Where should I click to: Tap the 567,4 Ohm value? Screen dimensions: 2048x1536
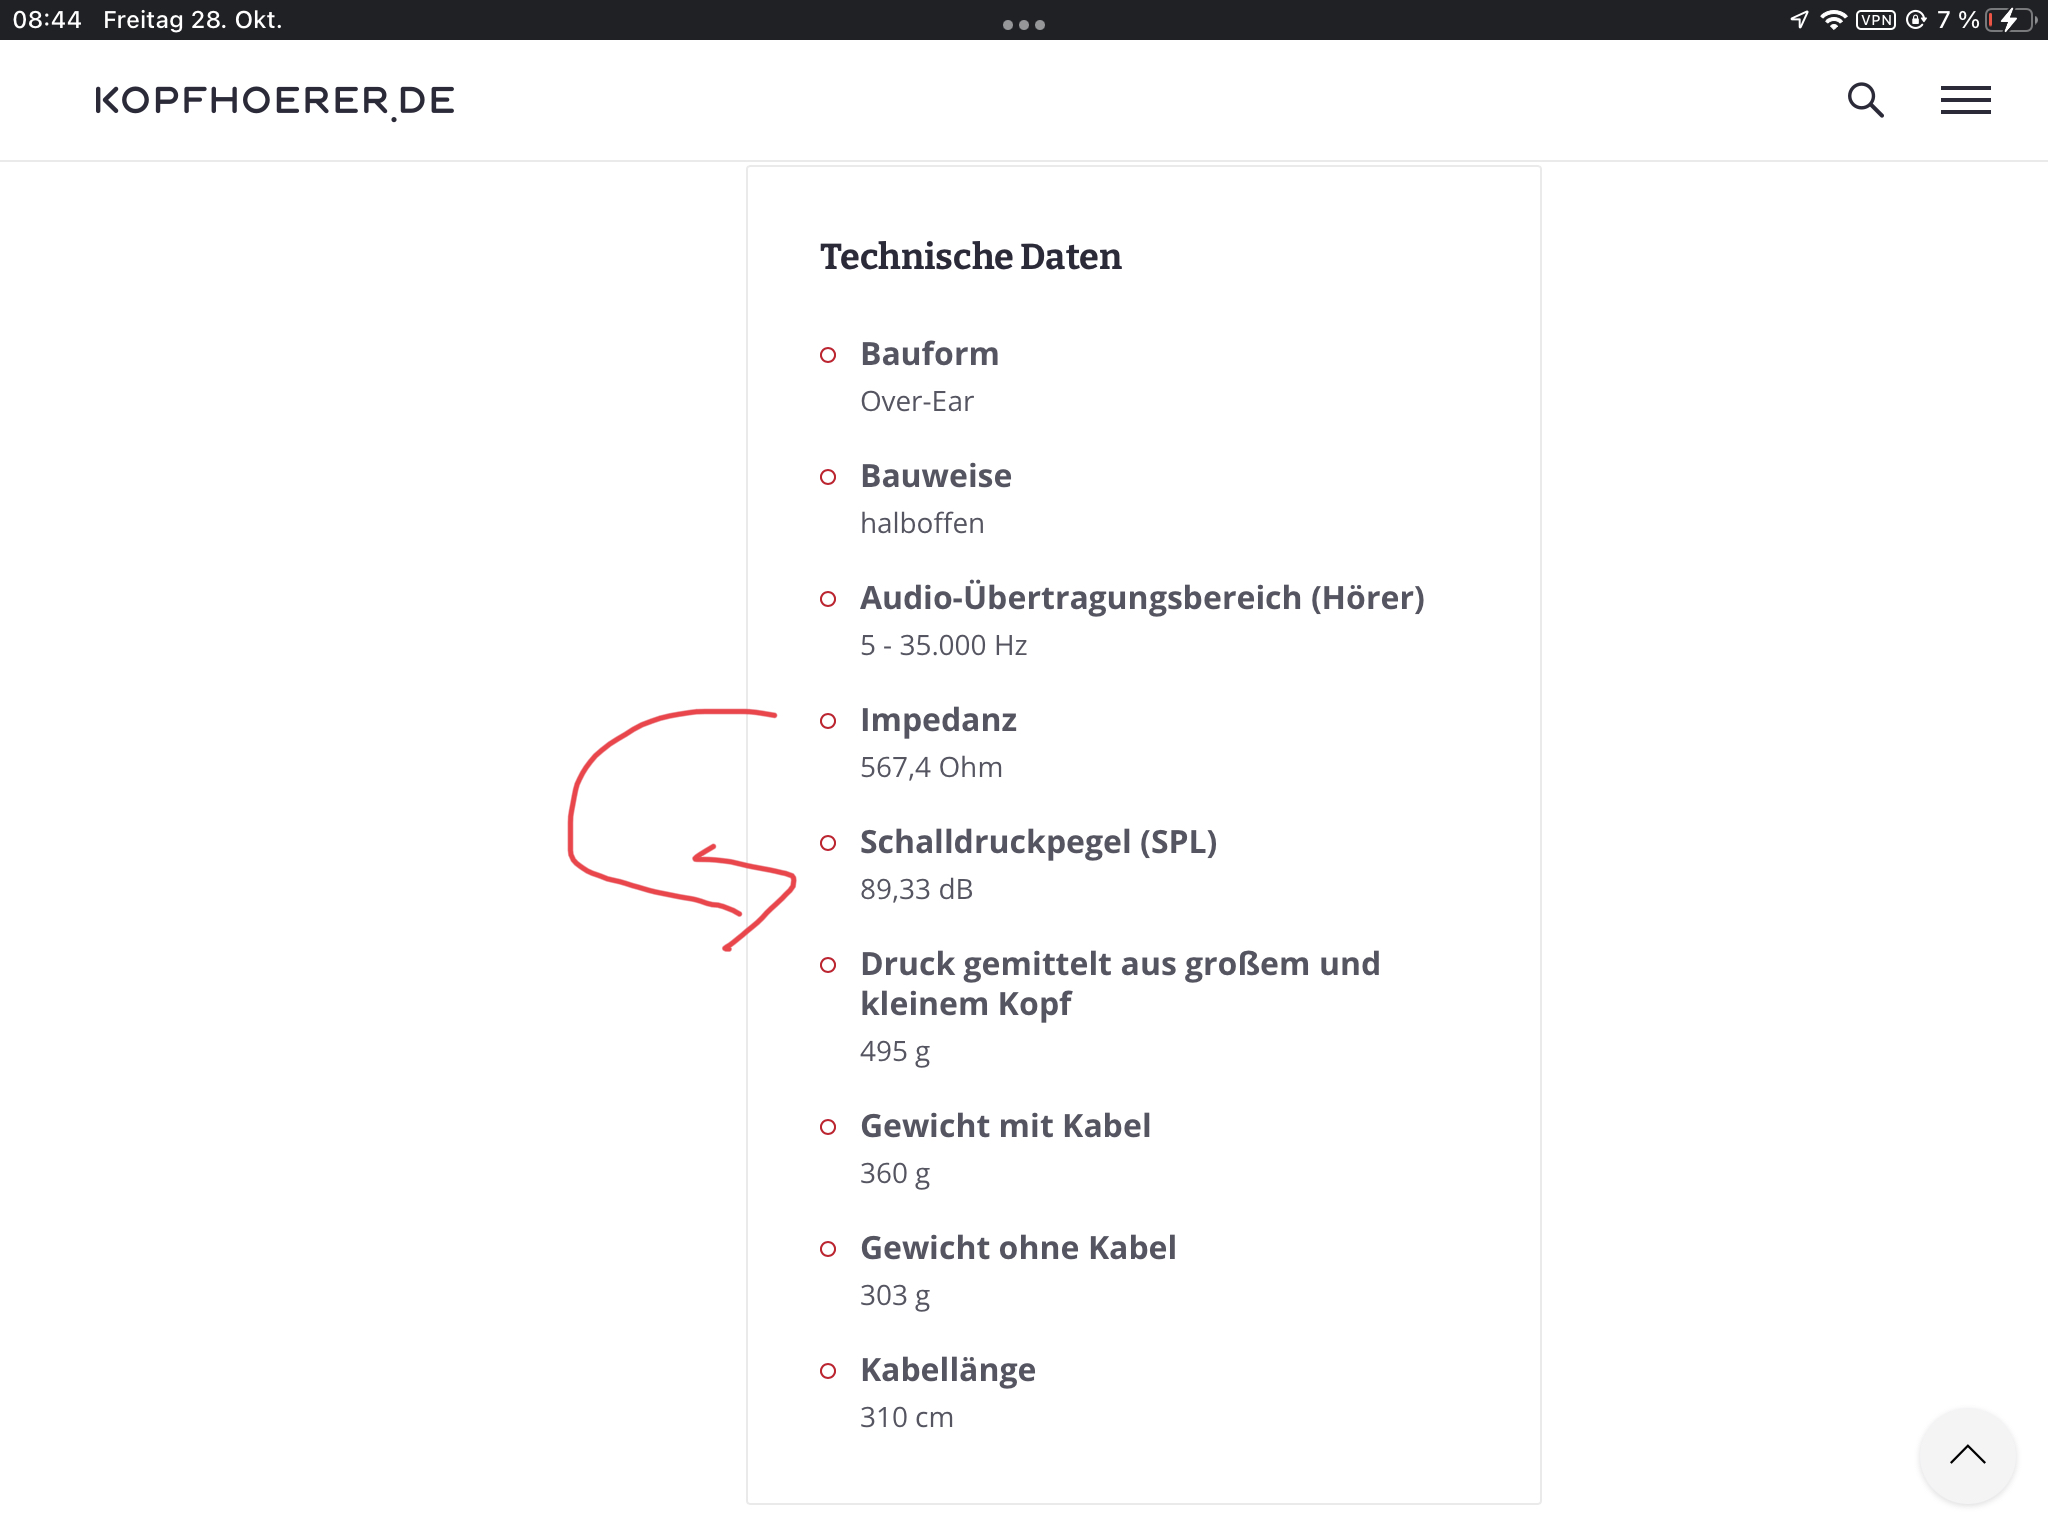(x=931, y=767)
